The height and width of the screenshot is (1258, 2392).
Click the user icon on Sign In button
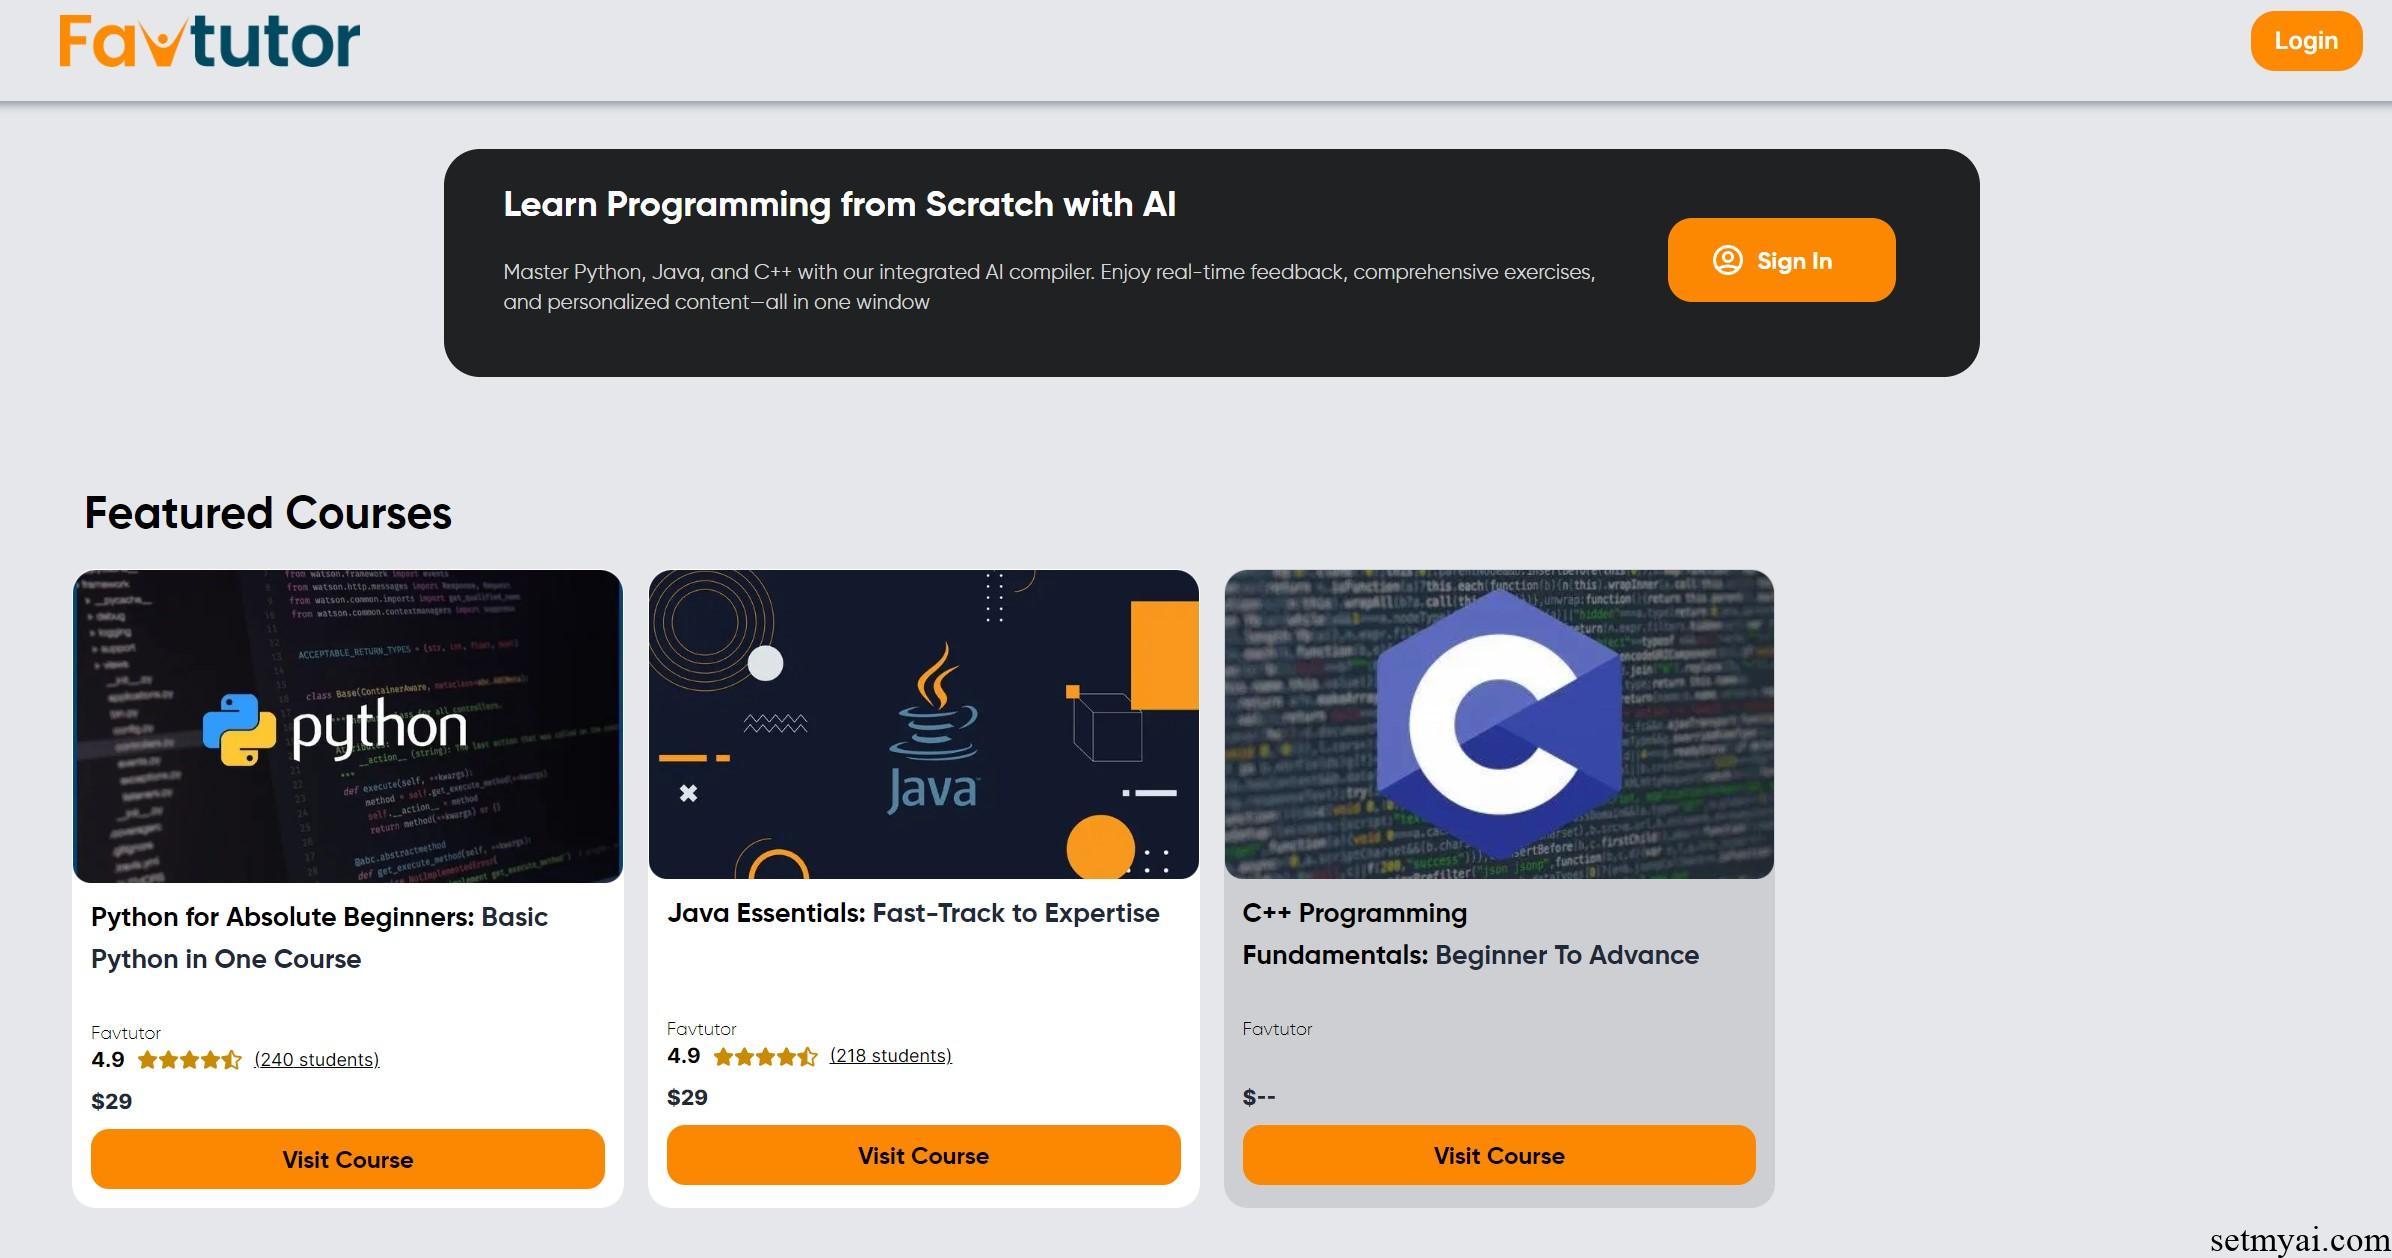pos(1727,260)
